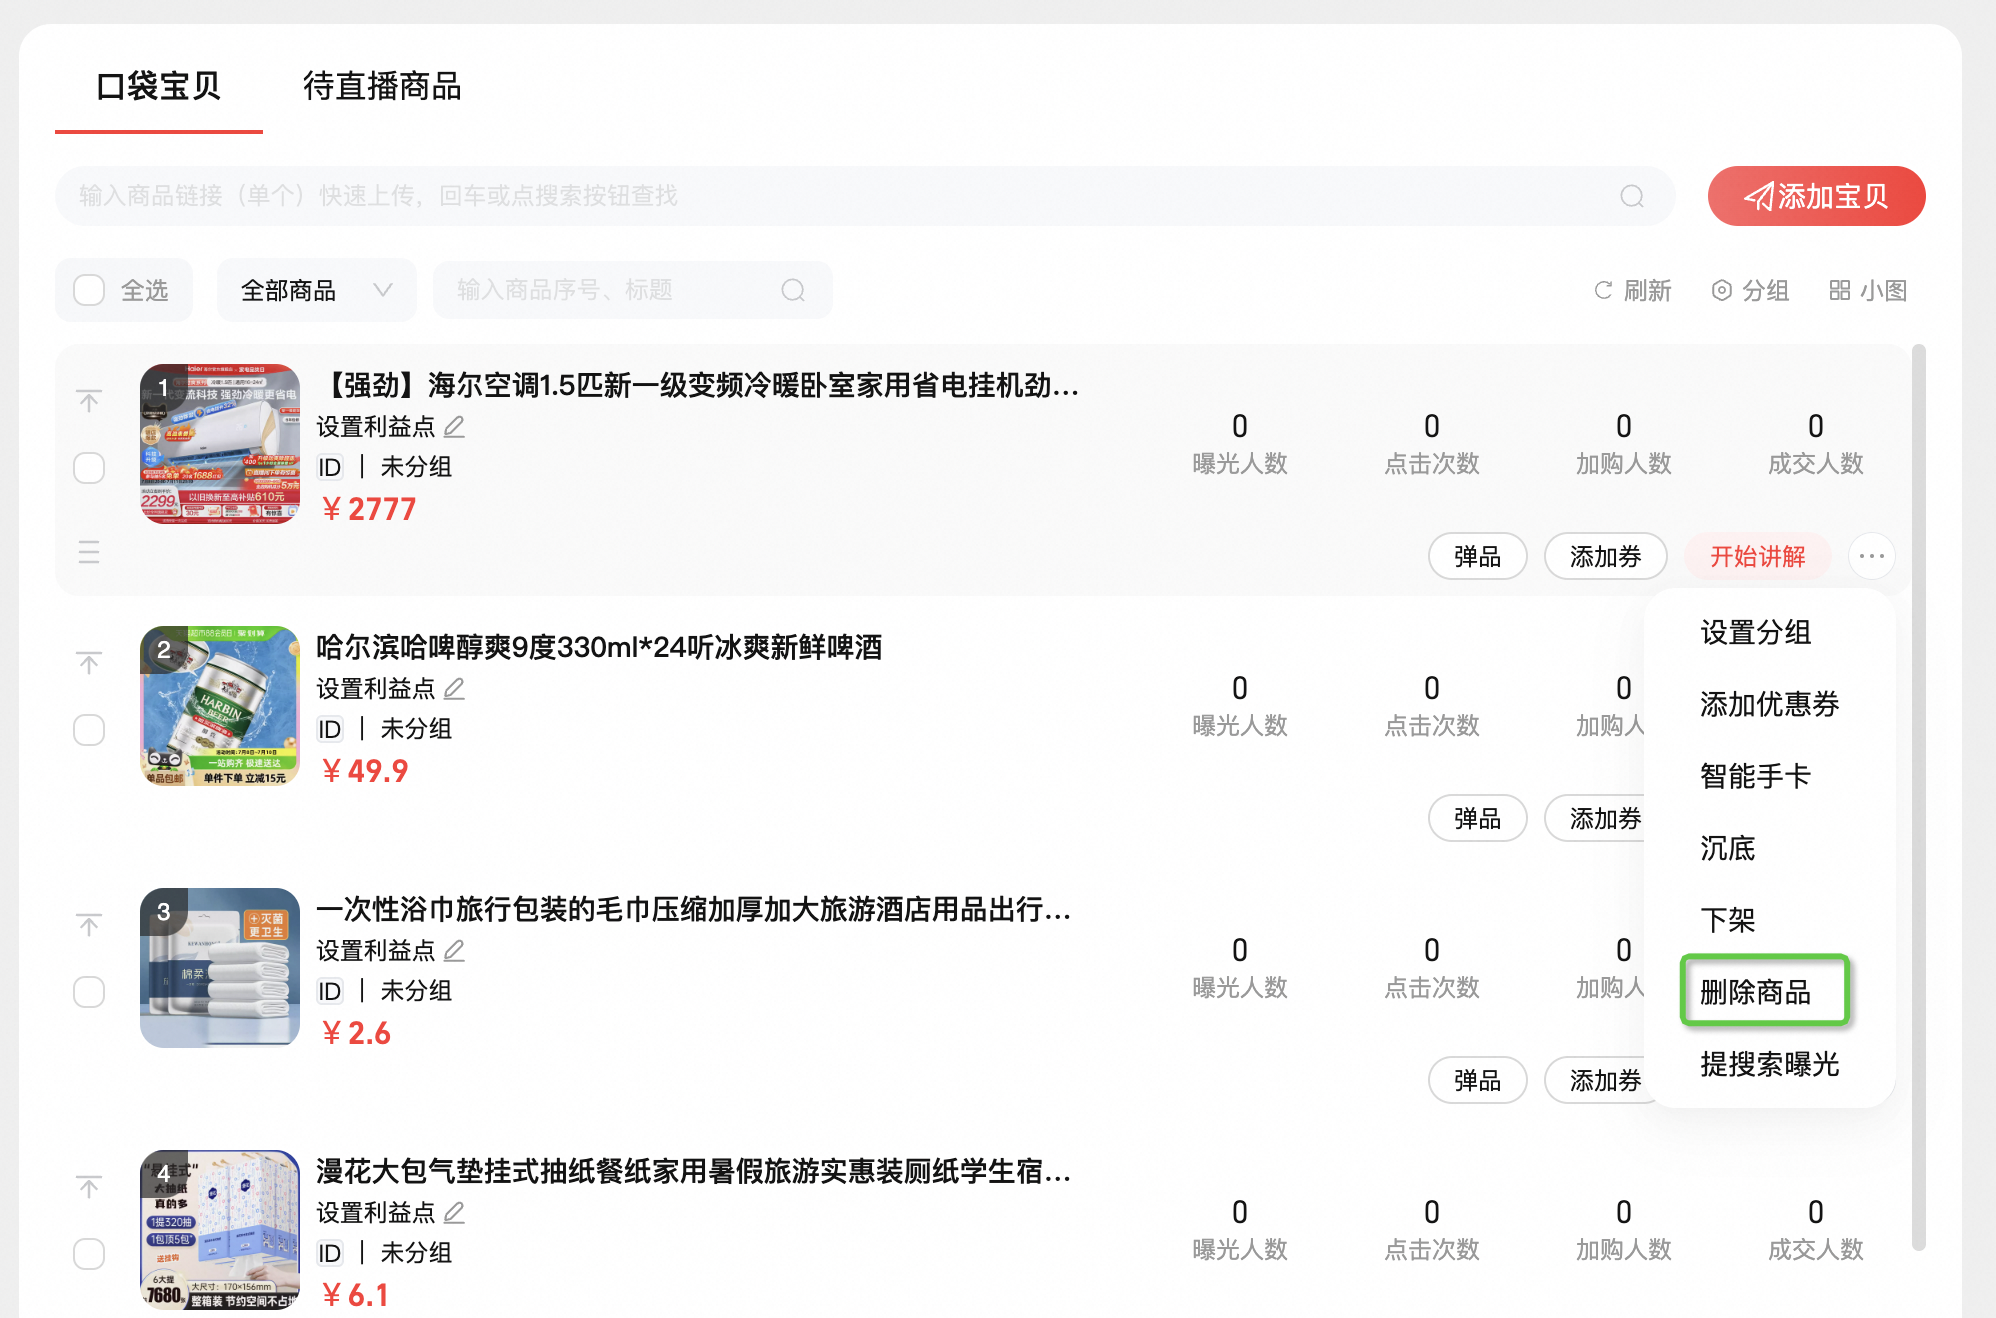Expand the 全部商品 dropdown
The image size is (1996, 1318).
coord(316,290)
